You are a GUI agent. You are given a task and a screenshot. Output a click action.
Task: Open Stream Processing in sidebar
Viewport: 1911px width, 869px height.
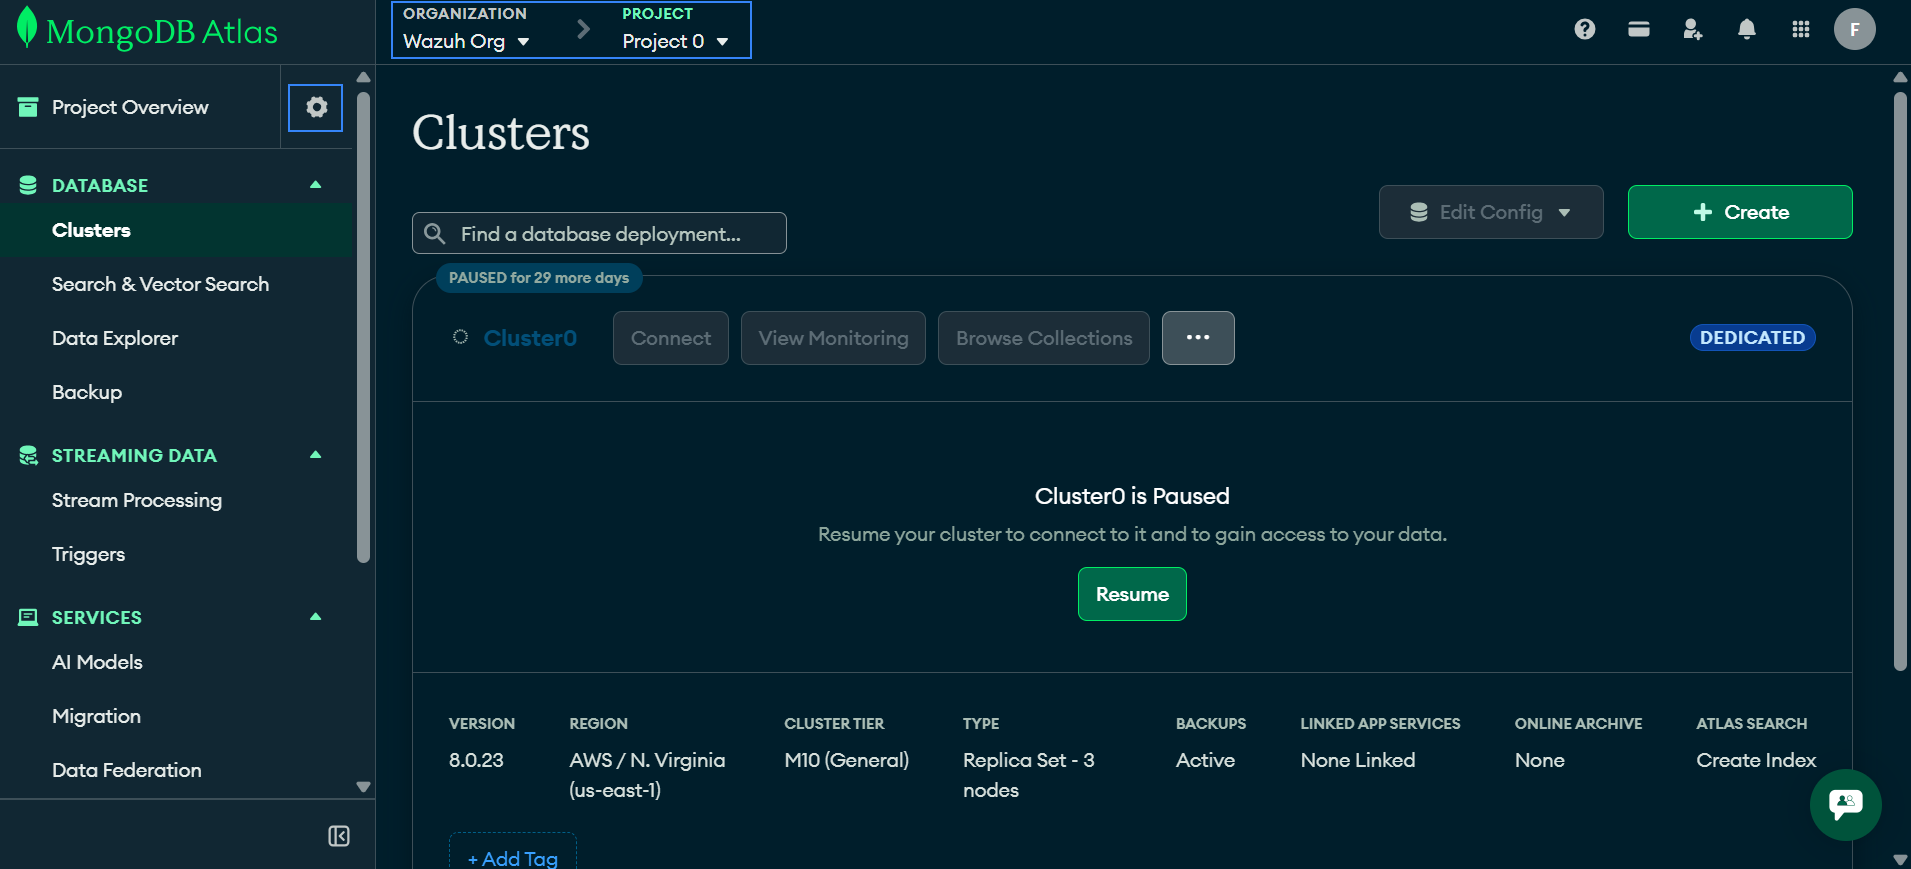pyautogui.click(x=137, y=500)
